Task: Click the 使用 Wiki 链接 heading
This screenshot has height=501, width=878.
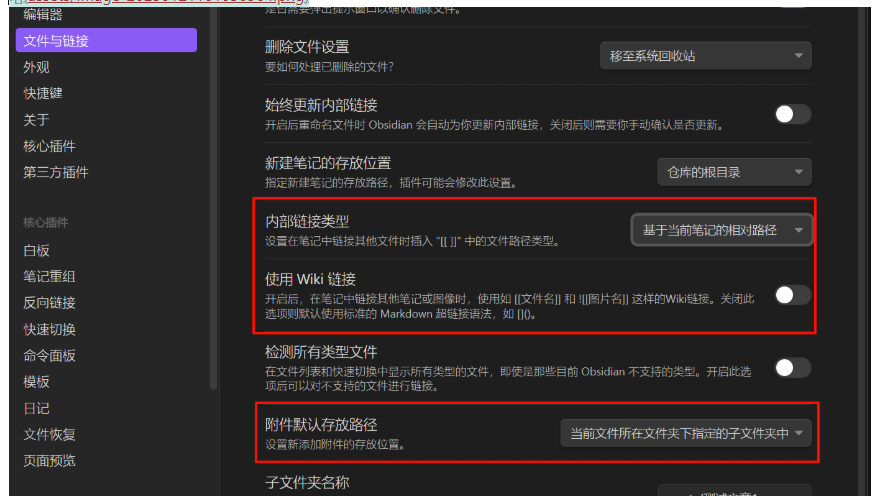Action: point(310,279)
